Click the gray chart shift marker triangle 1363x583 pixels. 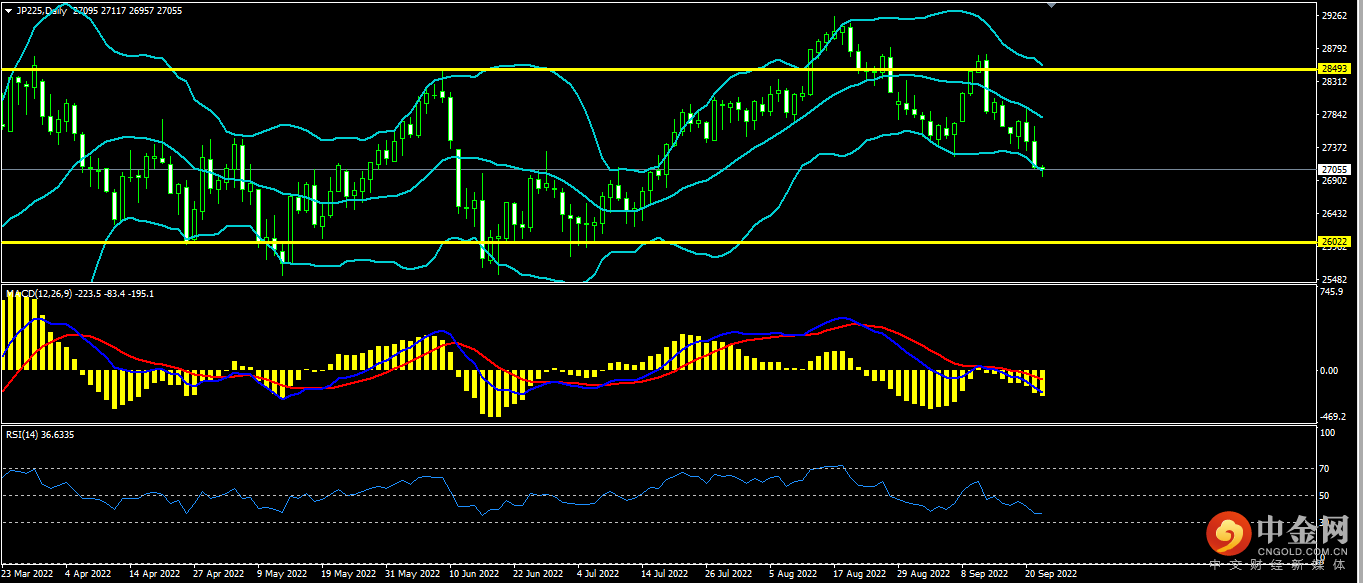point(1050,5)
